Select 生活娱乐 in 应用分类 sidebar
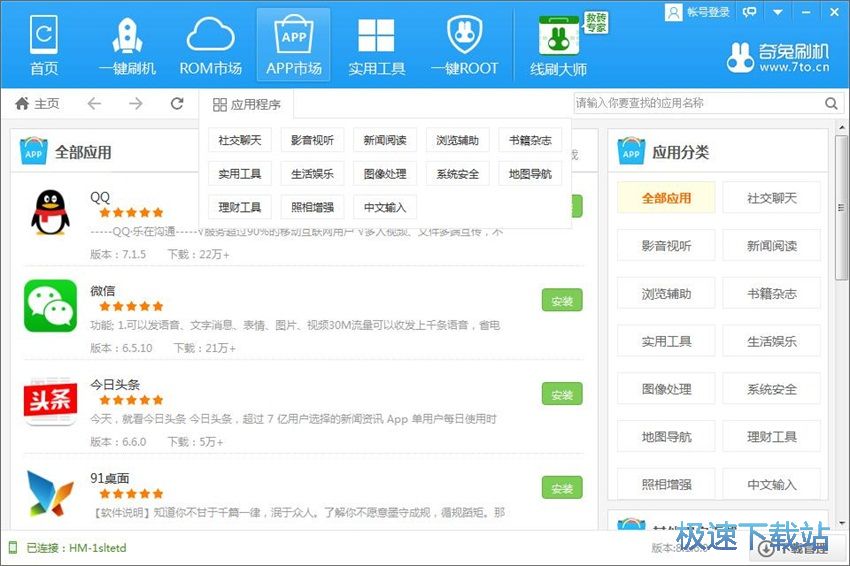850x566 pixels. click(771, 341)
